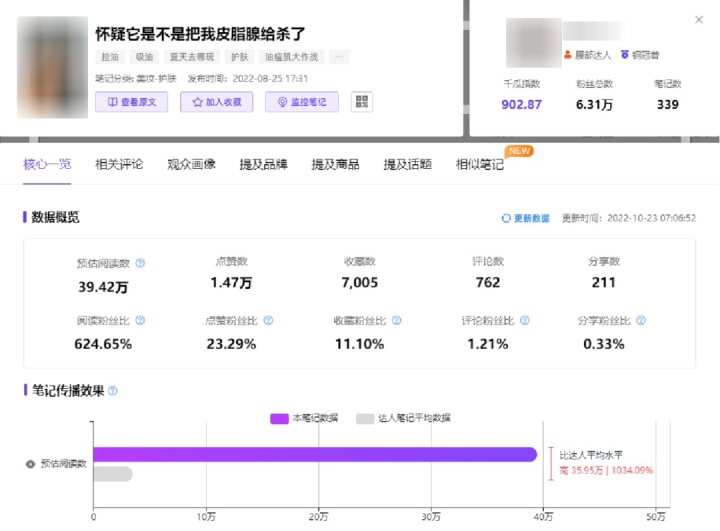
Task: Click the 更新时间 2022-10-23 07:06:52 text
Action: coord(629,218)
